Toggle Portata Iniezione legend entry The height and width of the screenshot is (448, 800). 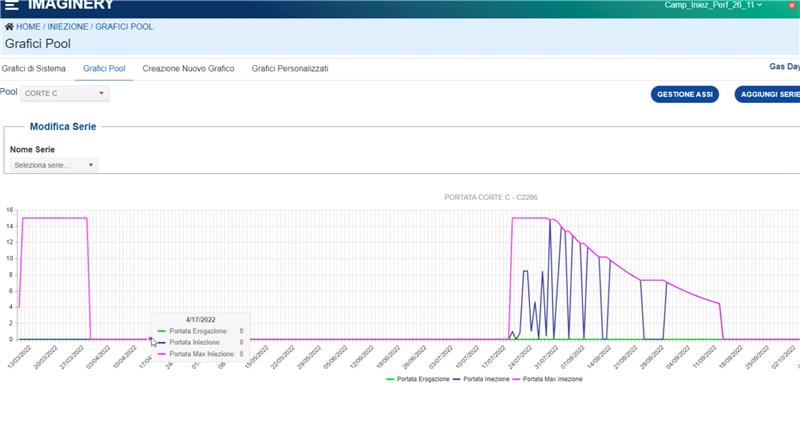point(481,379)
